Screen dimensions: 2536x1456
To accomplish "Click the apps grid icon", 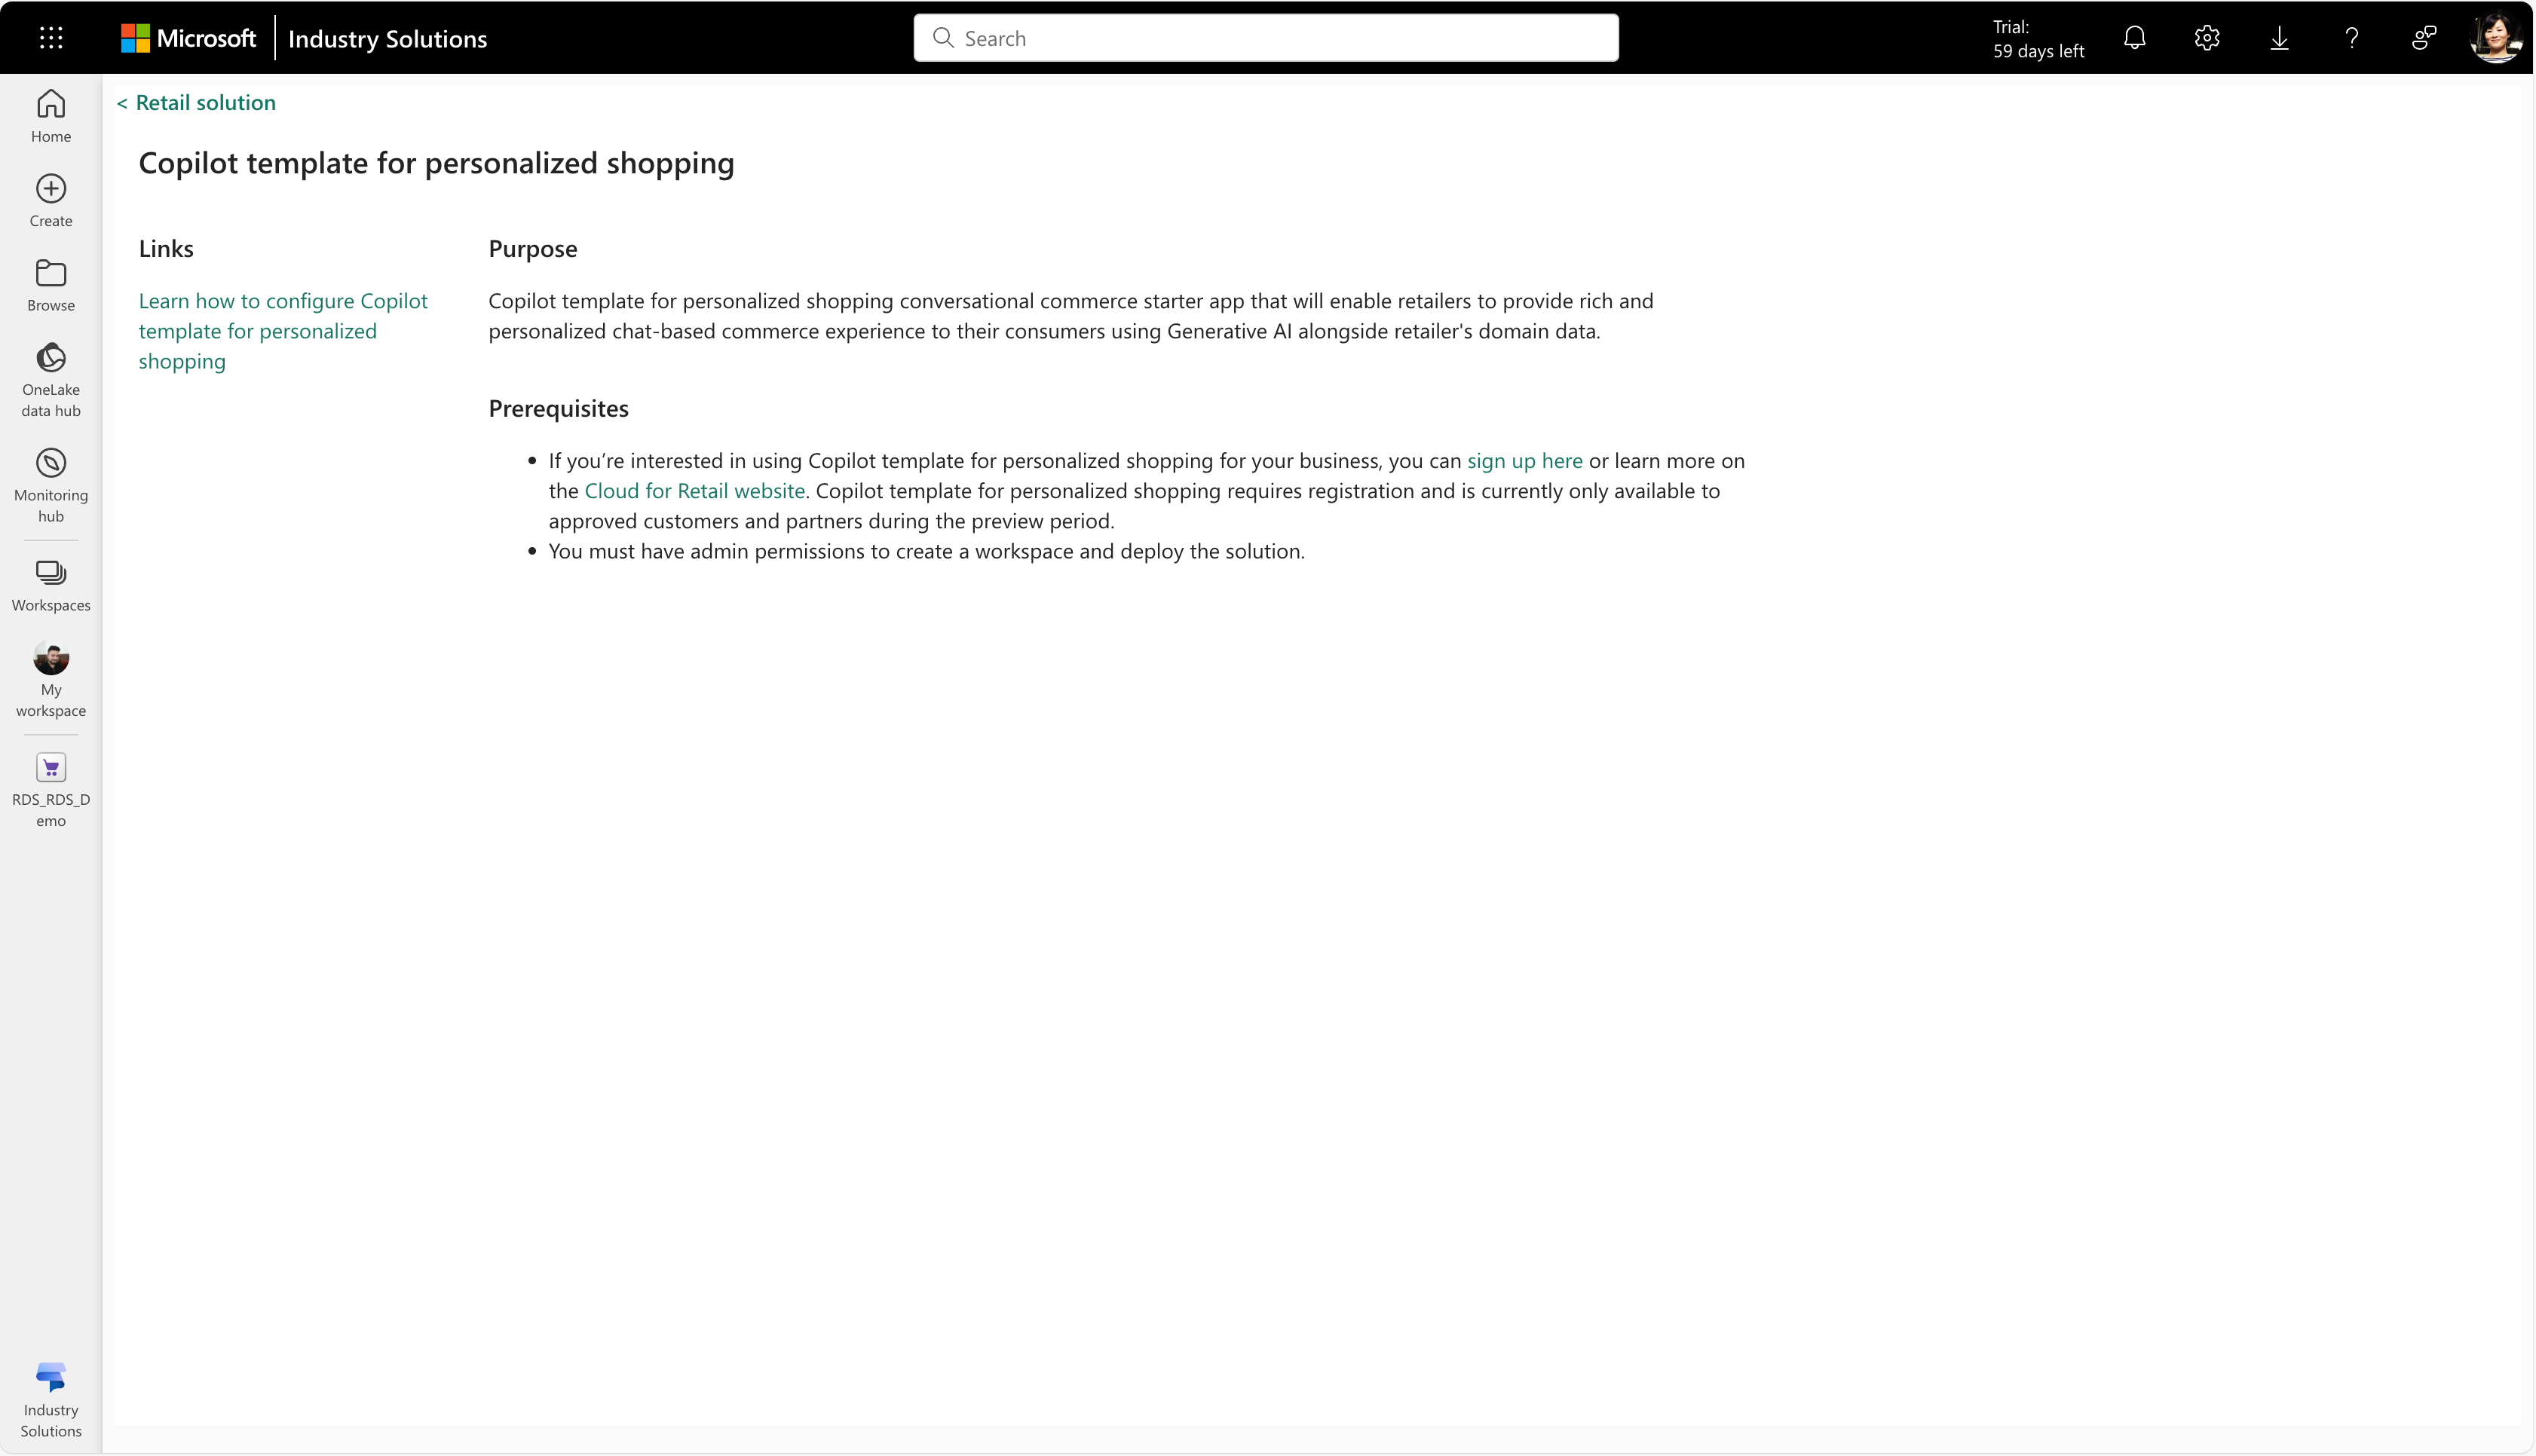I will (49, 38).
